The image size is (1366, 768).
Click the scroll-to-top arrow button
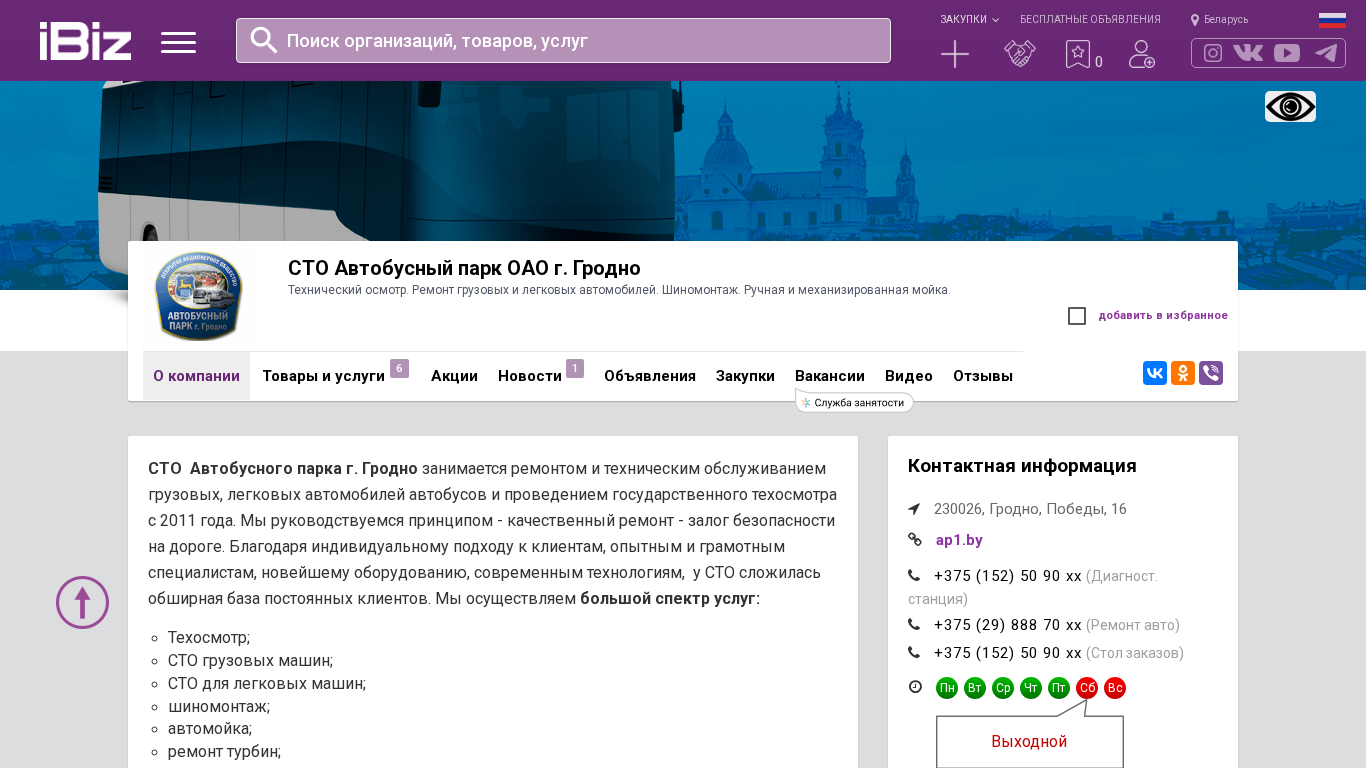tap(82, 602)
